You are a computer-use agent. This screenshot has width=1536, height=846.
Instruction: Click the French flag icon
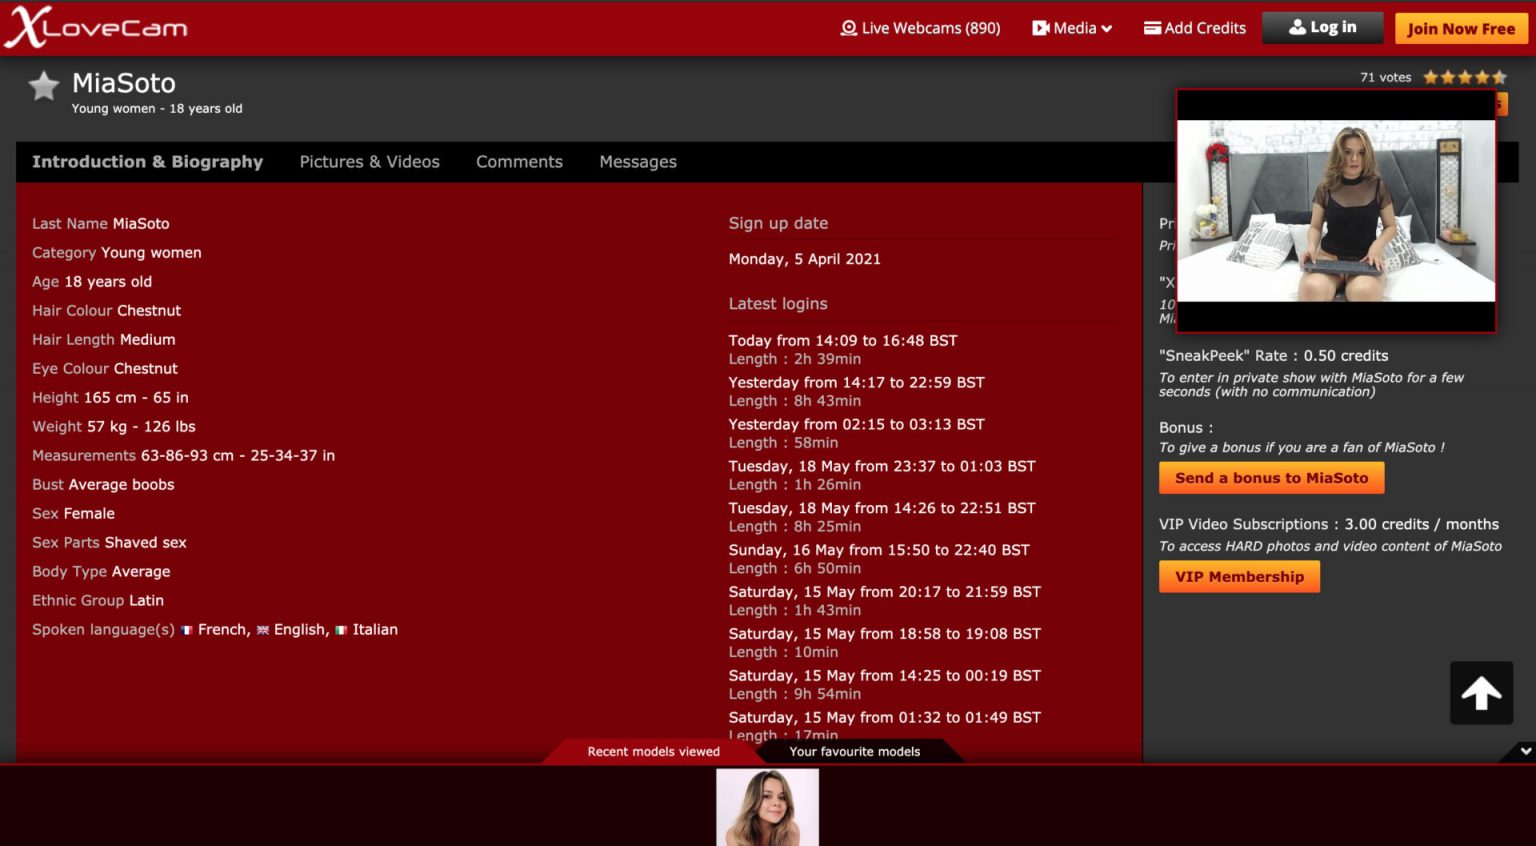[187, 630]
